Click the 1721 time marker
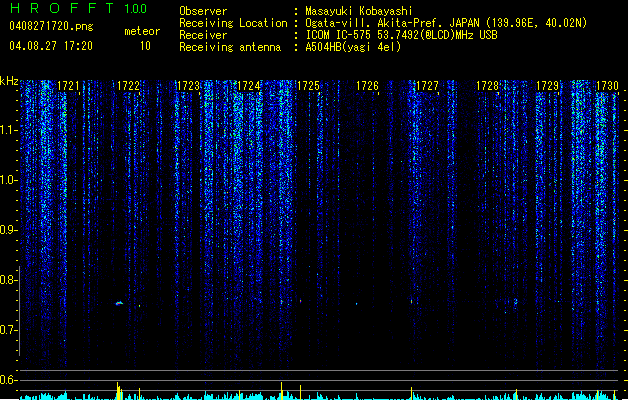The image size is (629, 400). coord(68,86)
